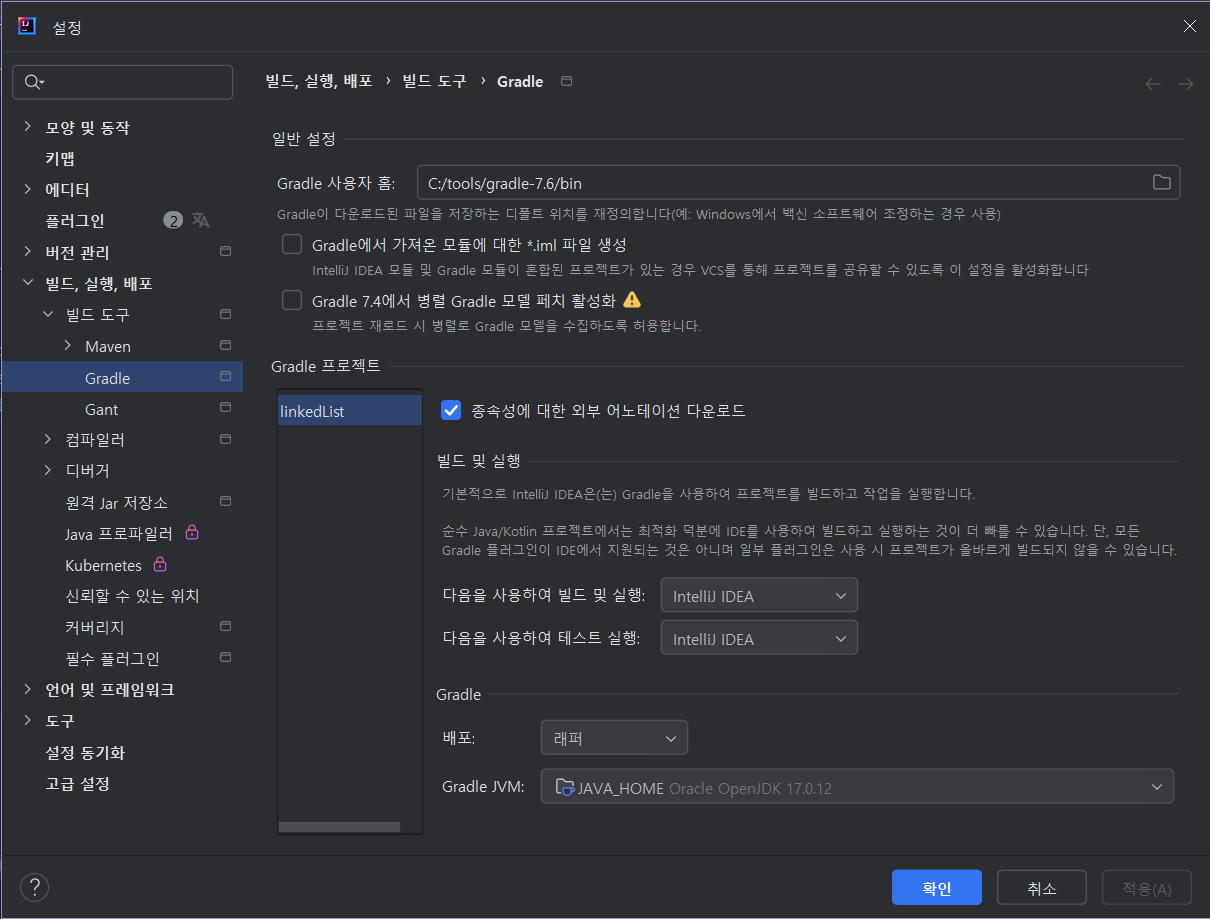Open 고급 설정 settings page
Screen dimensions: 1210x919
(77, 783)
